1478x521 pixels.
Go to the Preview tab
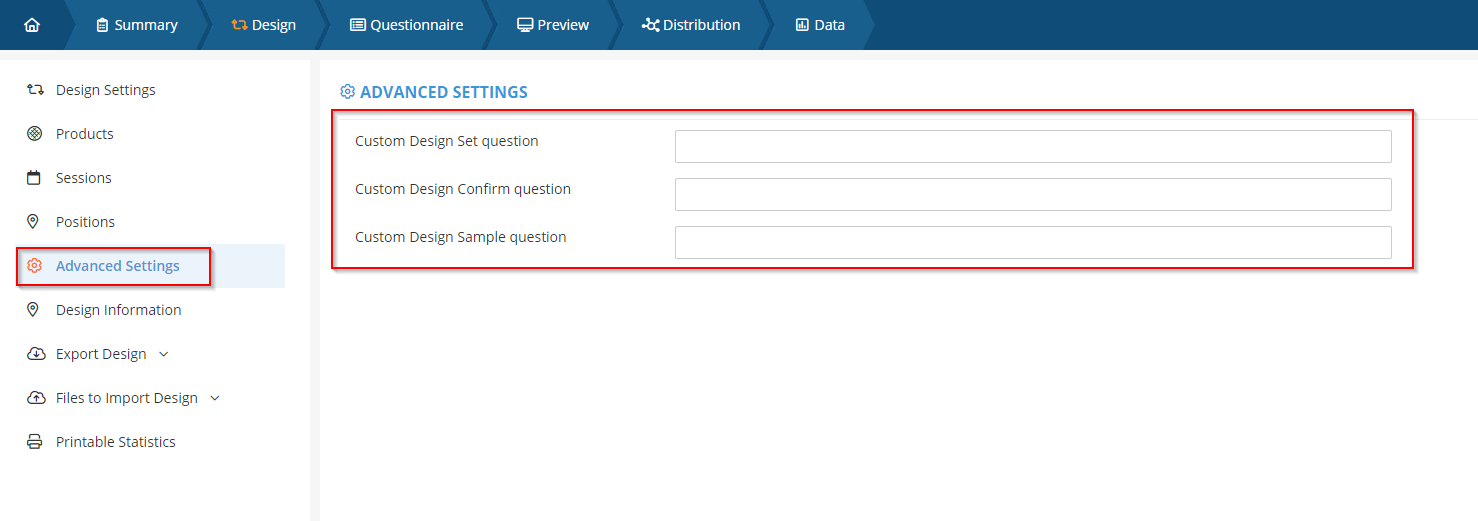(x=553, y=25)
